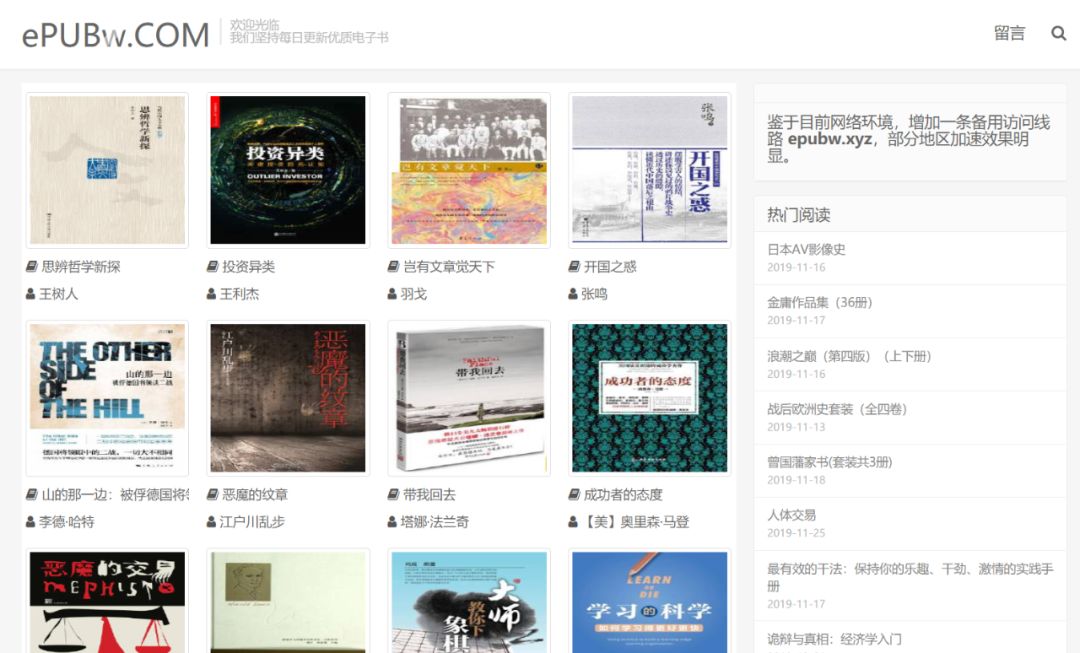Click the author icon beside 张鸣

tap(573, 294)
